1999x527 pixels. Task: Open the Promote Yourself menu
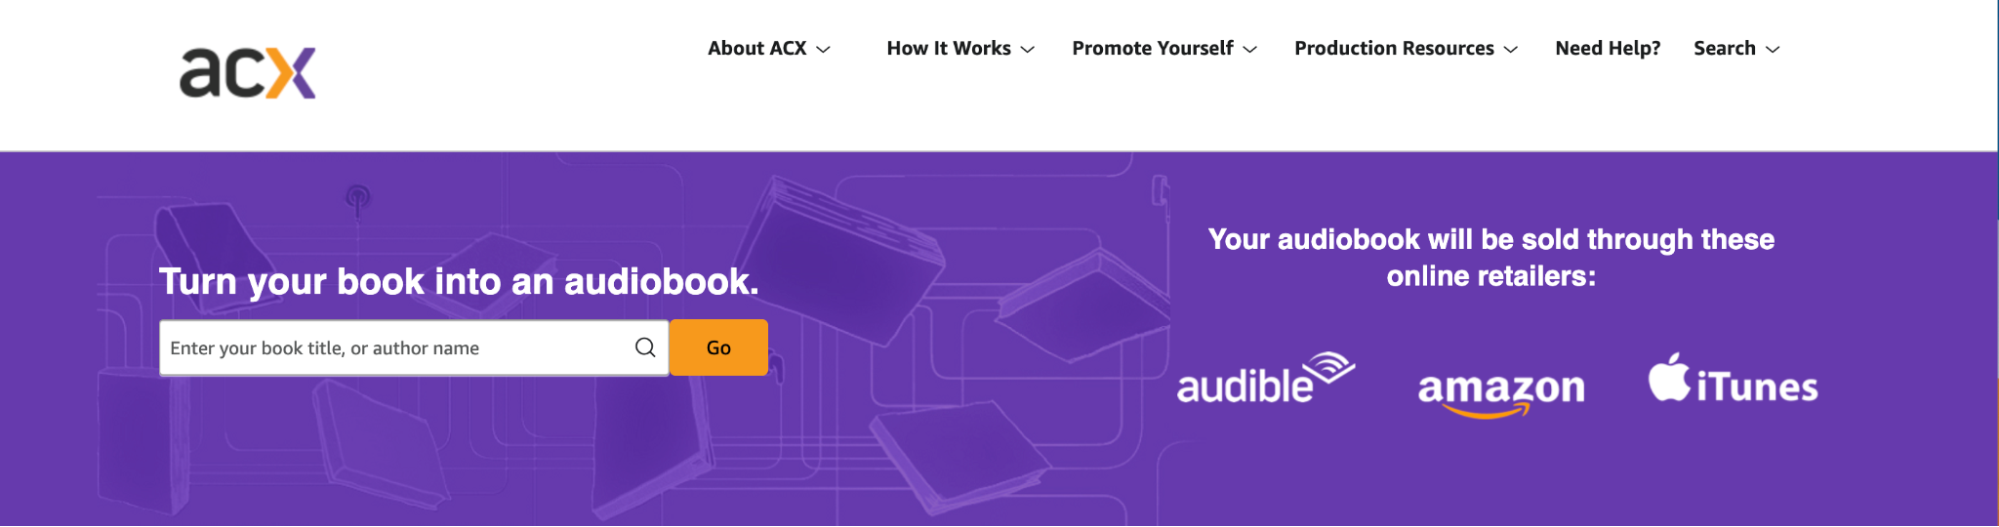[1152, 48]
